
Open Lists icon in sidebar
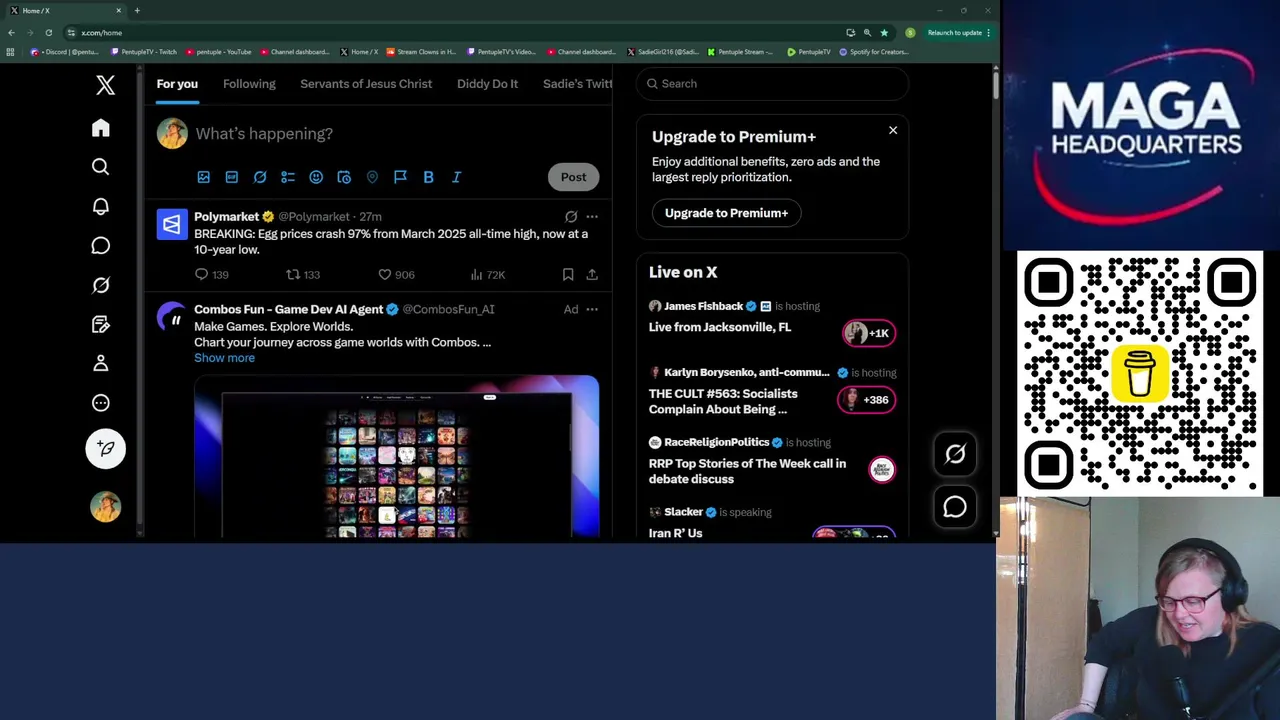click(100, 324)
